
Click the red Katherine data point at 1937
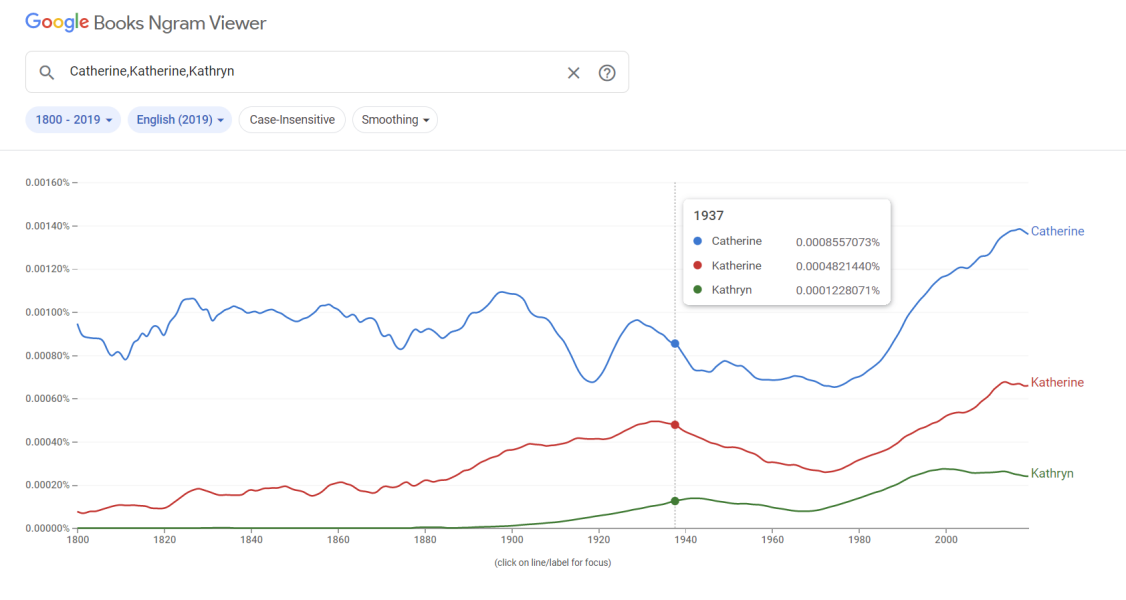[x=675, y=425]
